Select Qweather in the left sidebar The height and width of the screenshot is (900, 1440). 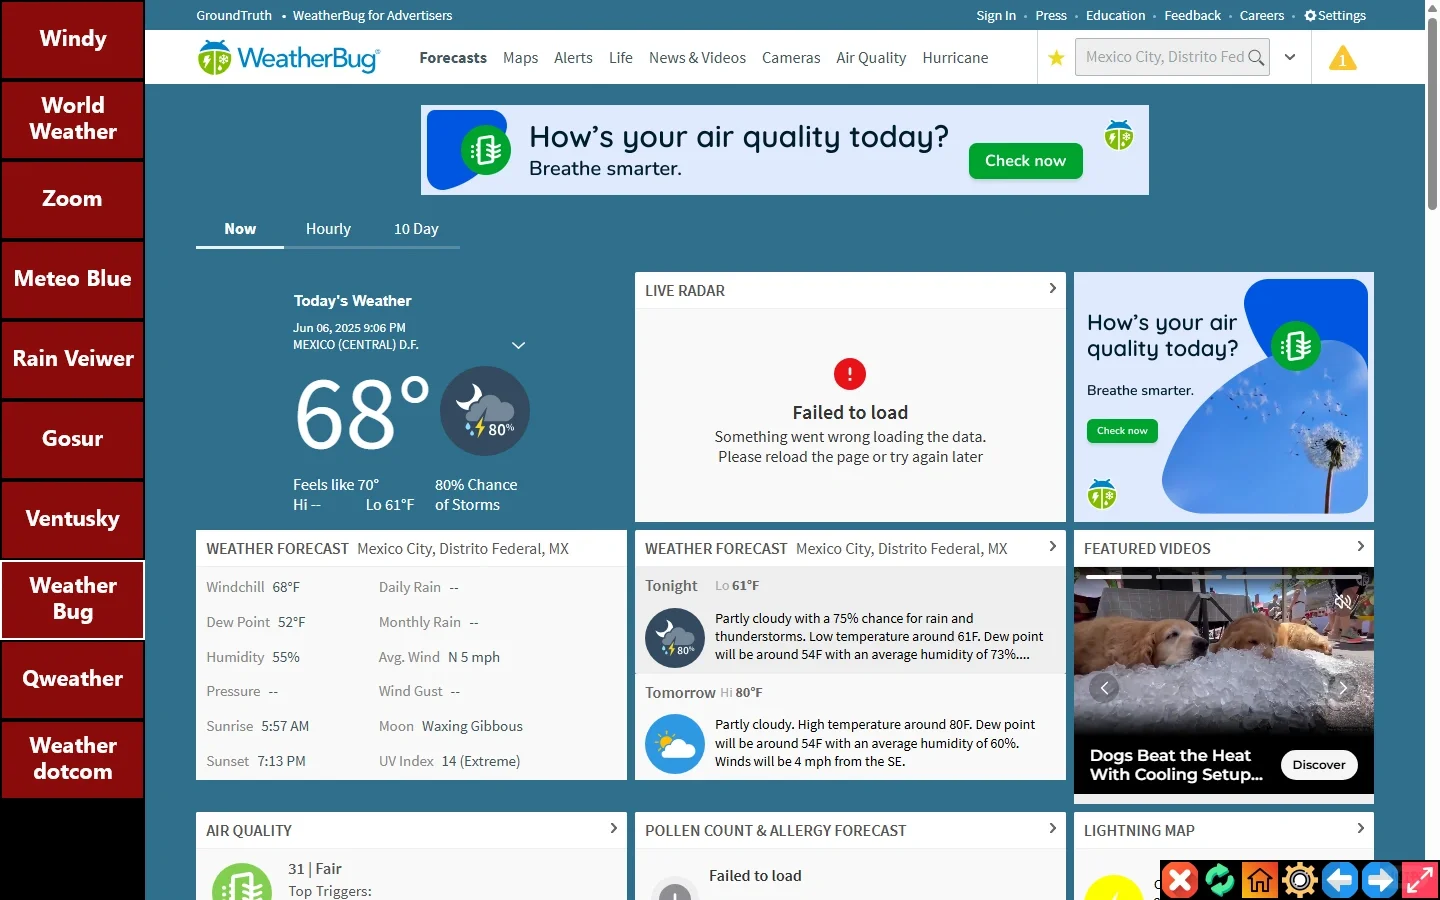click(73, 679)
